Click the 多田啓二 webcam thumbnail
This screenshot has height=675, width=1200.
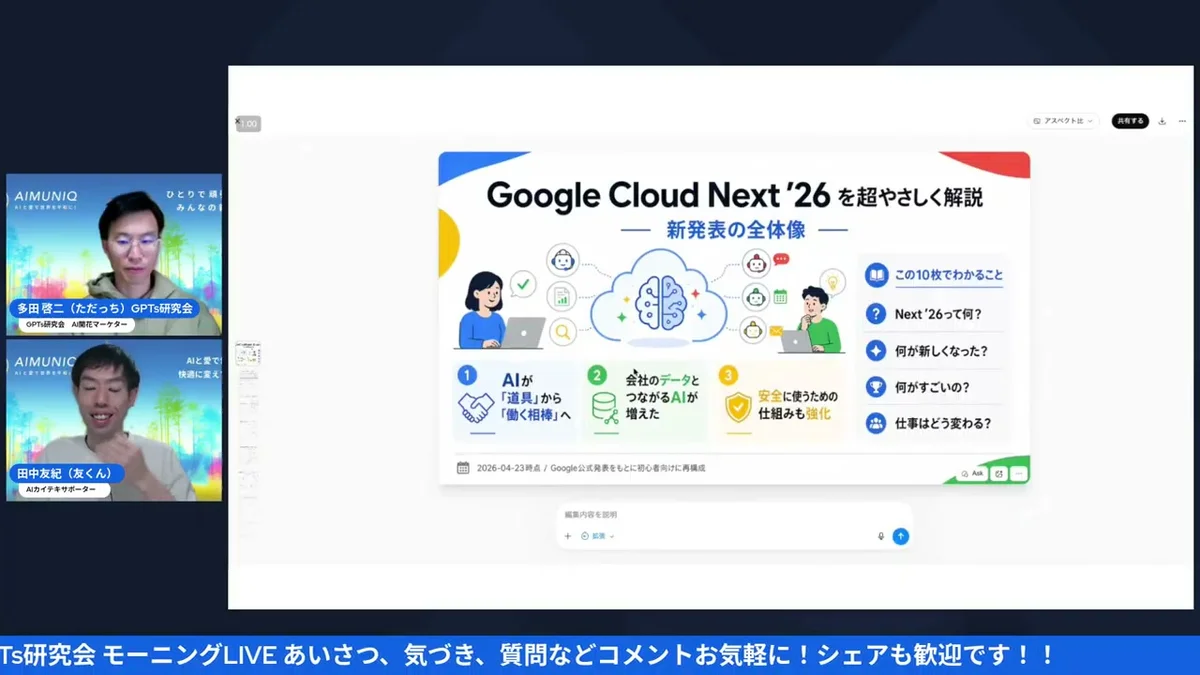(x=113, y=253)
